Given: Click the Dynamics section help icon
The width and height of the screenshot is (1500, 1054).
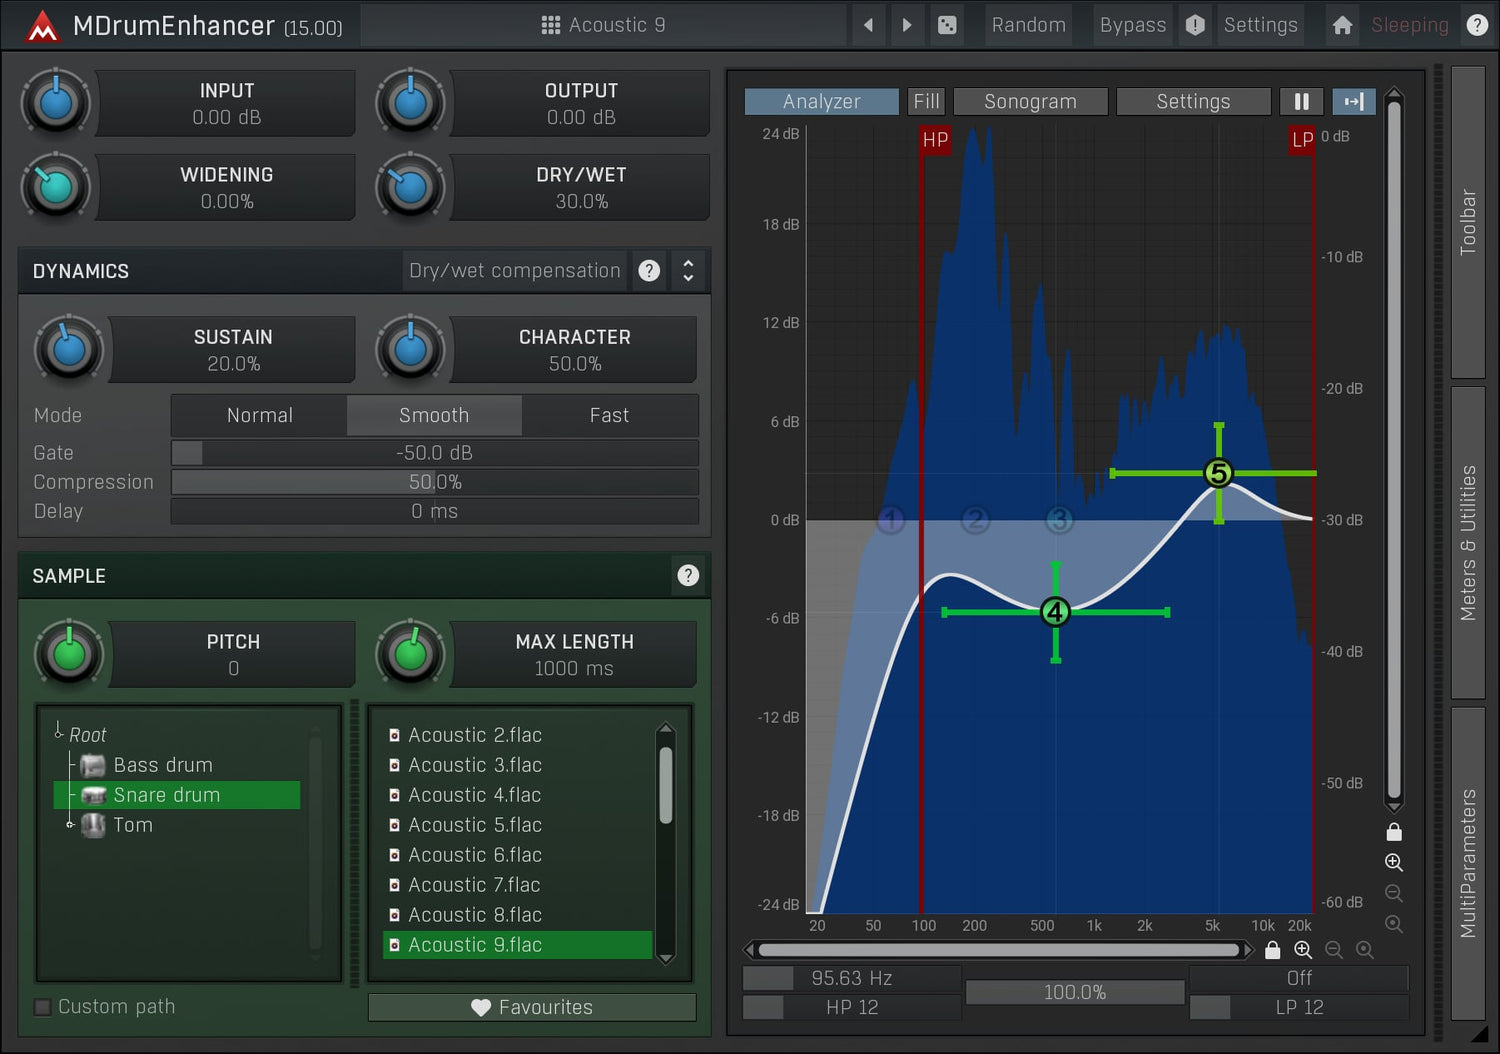Looking at the screenshot, I should pyautogui.click(x=649, y=271).
